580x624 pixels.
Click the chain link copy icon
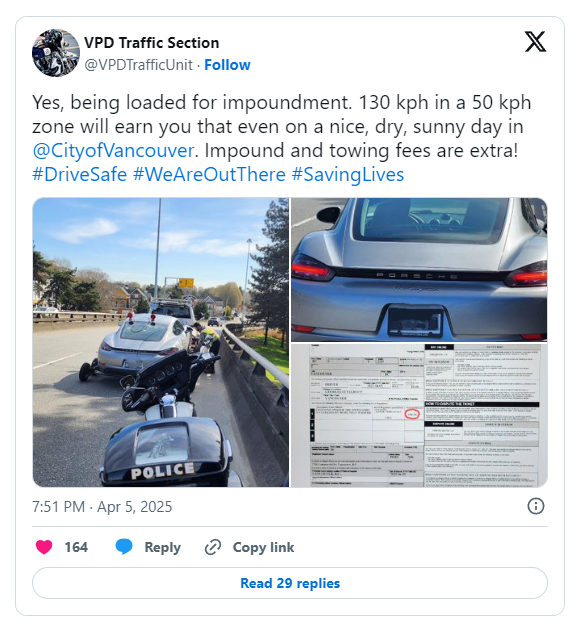pyautogui.click(x=213, y=547)
